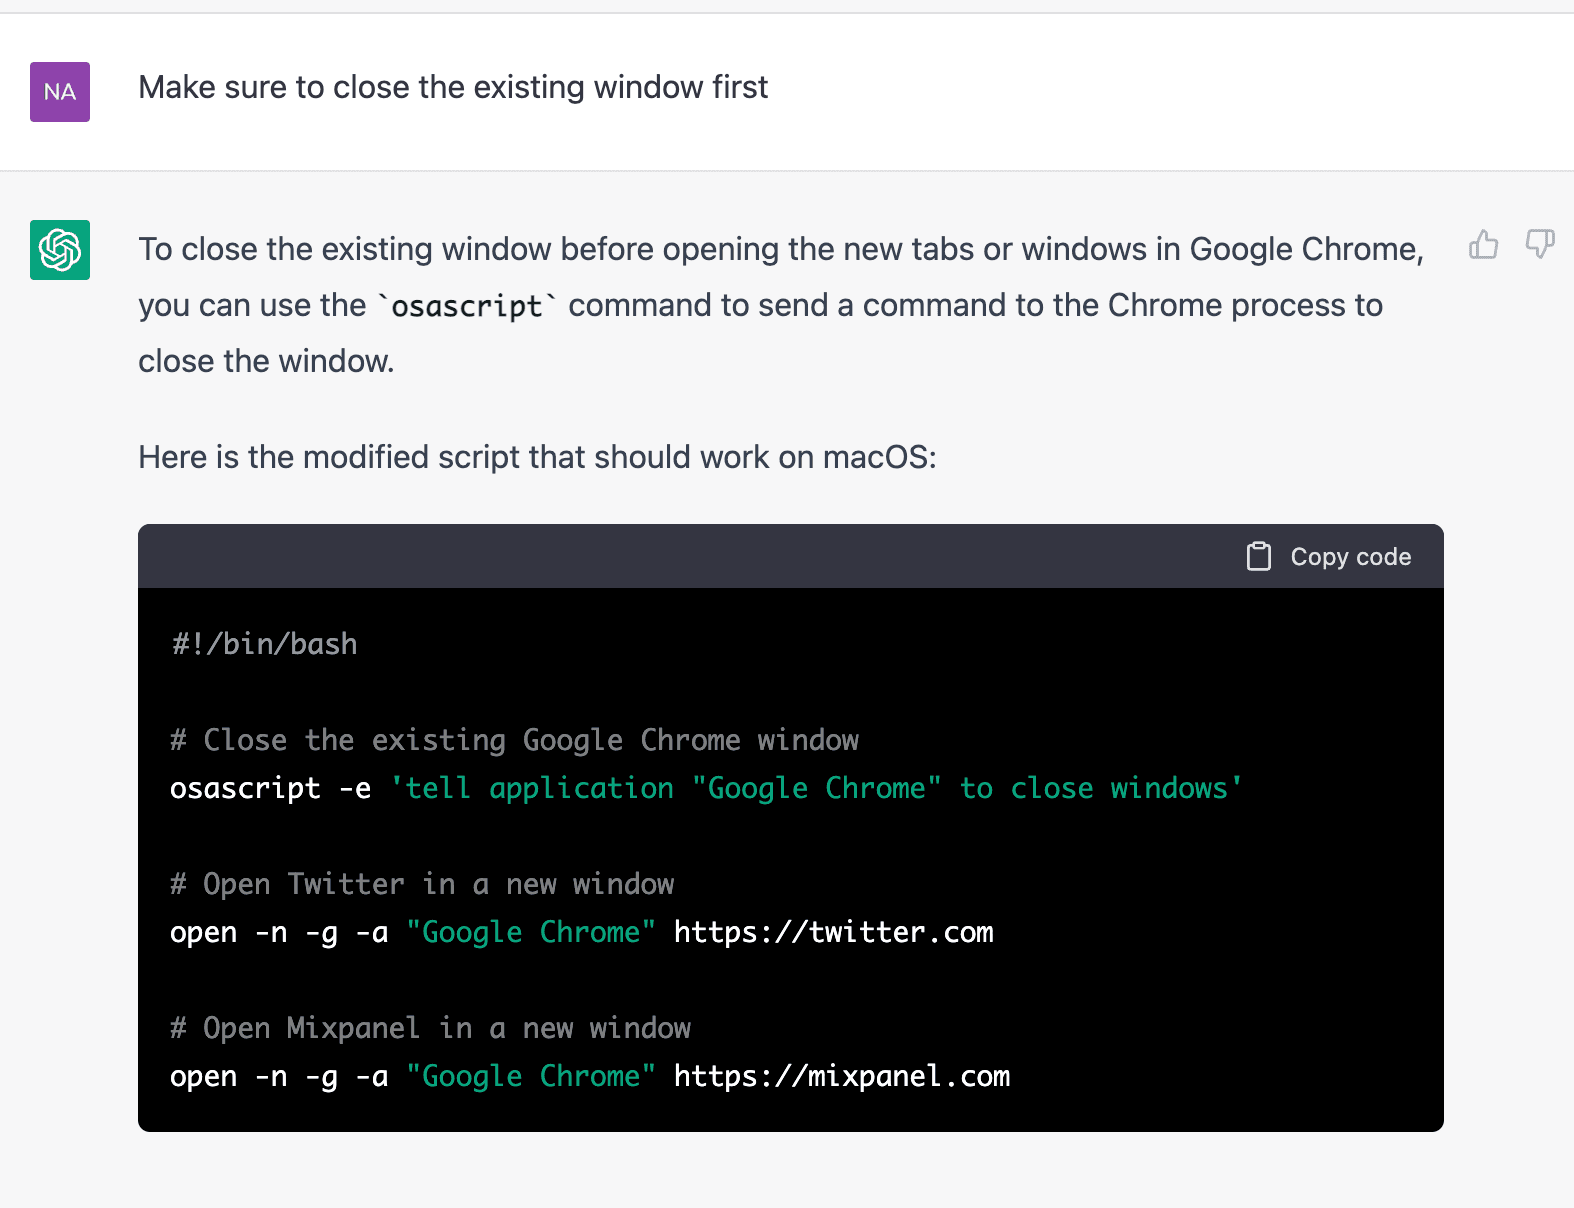Click the inline osascript code in the paragraph
The height and width of the screenshot is (1208, 1574).
click(466, 306)
